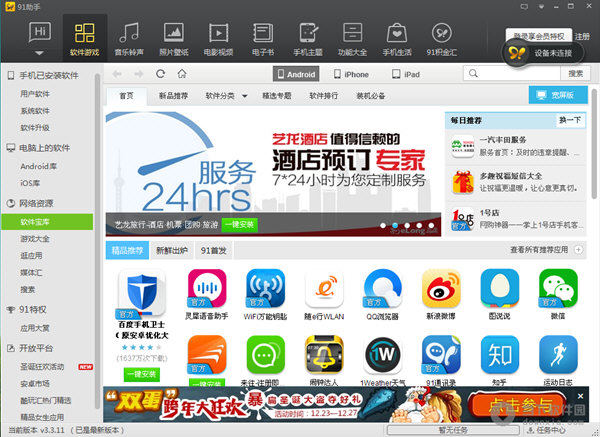
Task: Open the 功能大全 functions section
Action: click(352, 39)
